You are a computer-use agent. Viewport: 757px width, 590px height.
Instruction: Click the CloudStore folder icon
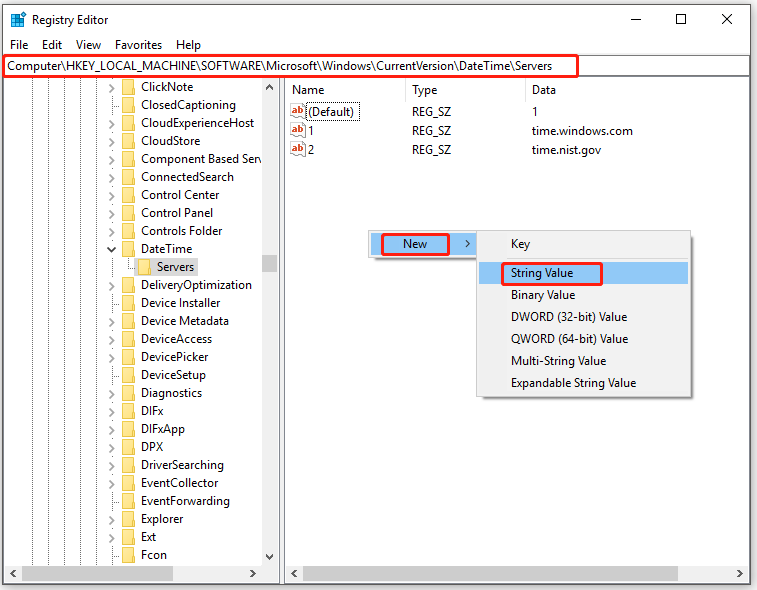pyautogui.click(x=128, y=141)
